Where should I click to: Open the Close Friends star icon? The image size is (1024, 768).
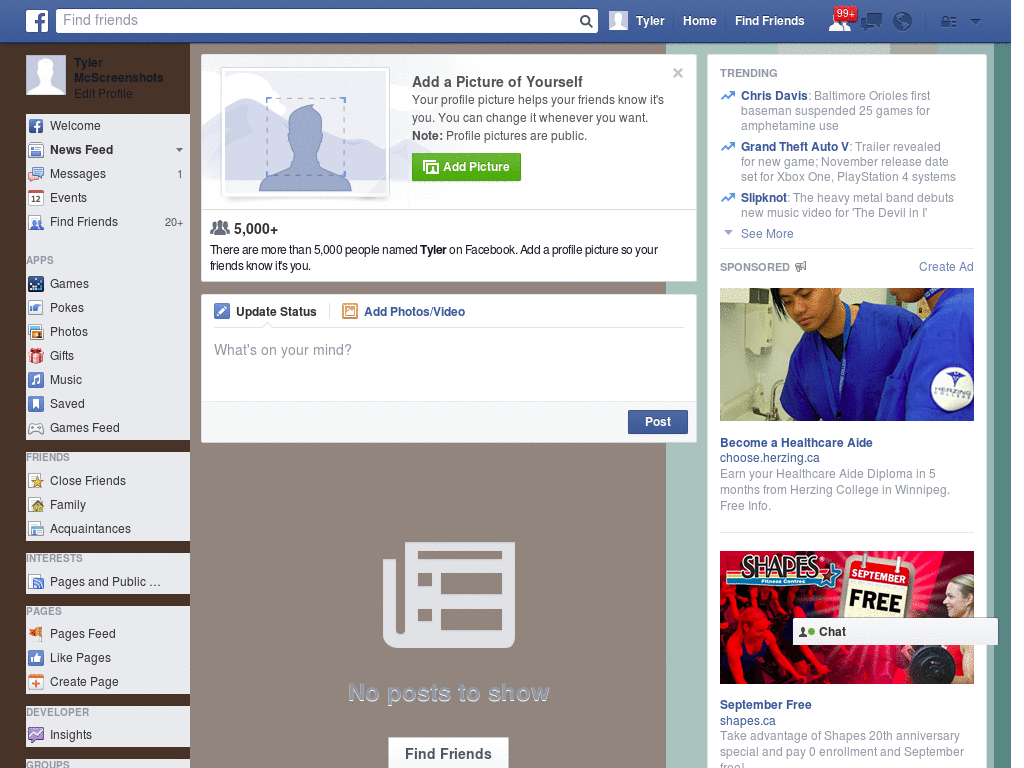click(x=36, y=481)
